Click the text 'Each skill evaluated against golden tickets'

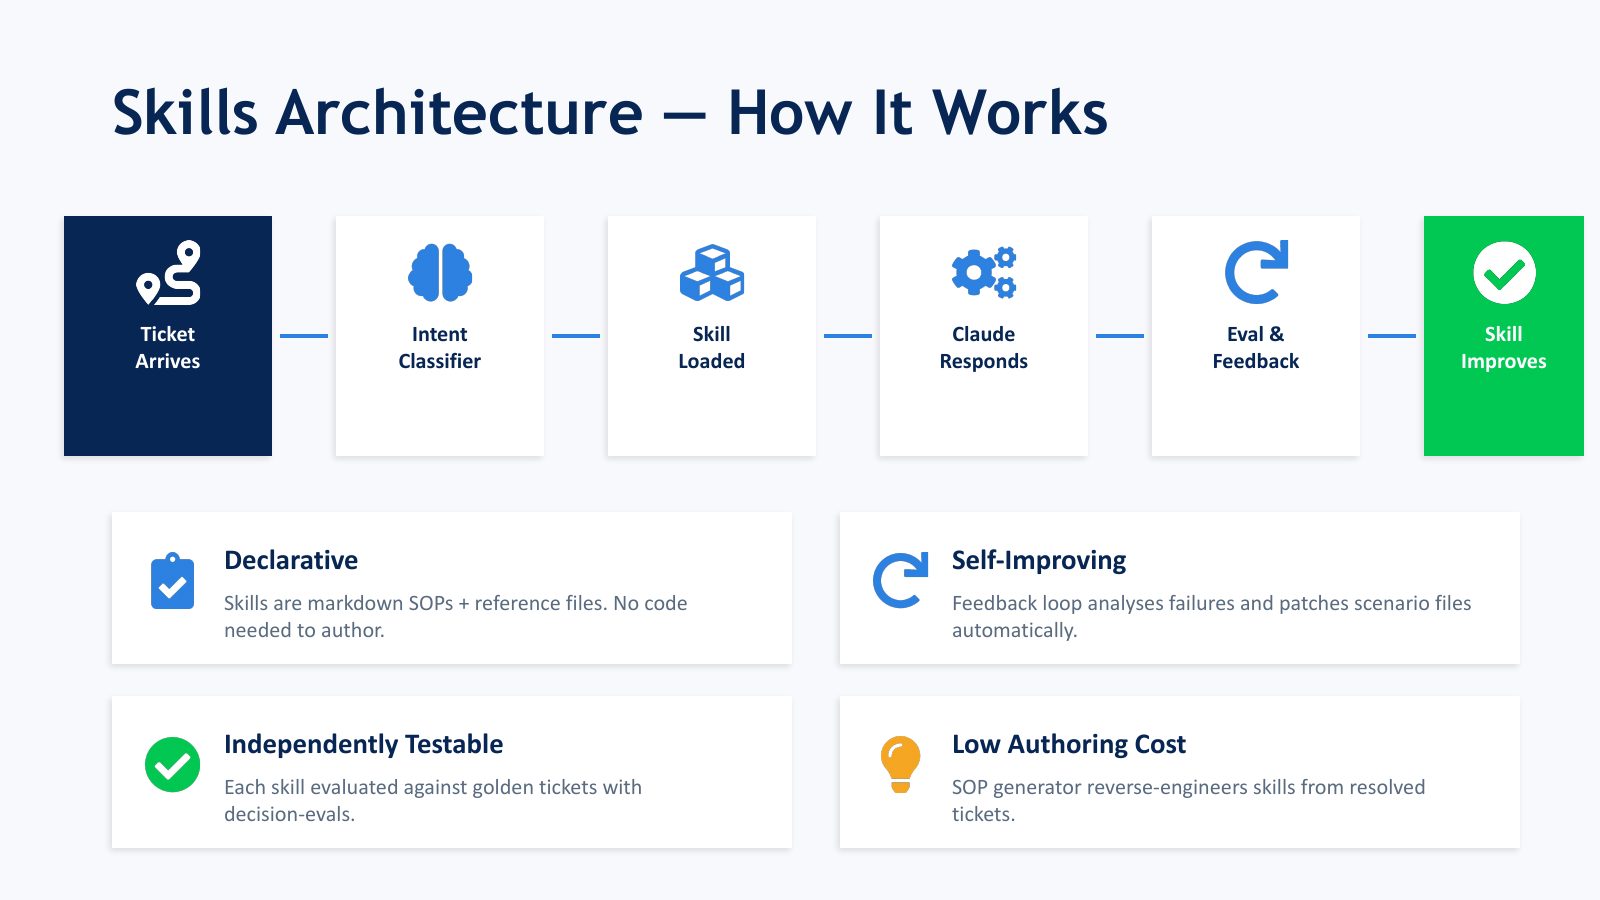point(411,787)
